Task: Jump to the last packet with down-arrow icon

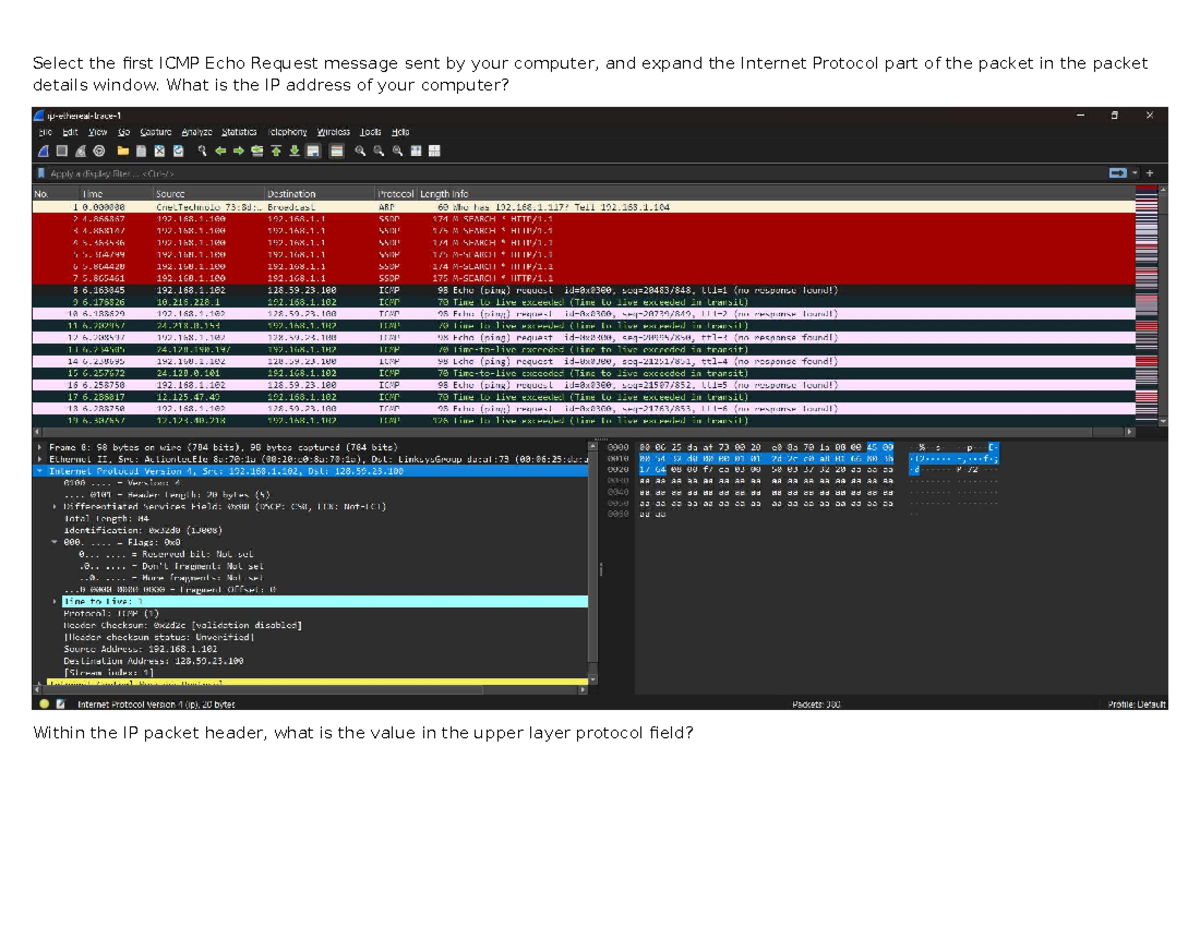Action: pyautogui.click(x=294, y=150)
